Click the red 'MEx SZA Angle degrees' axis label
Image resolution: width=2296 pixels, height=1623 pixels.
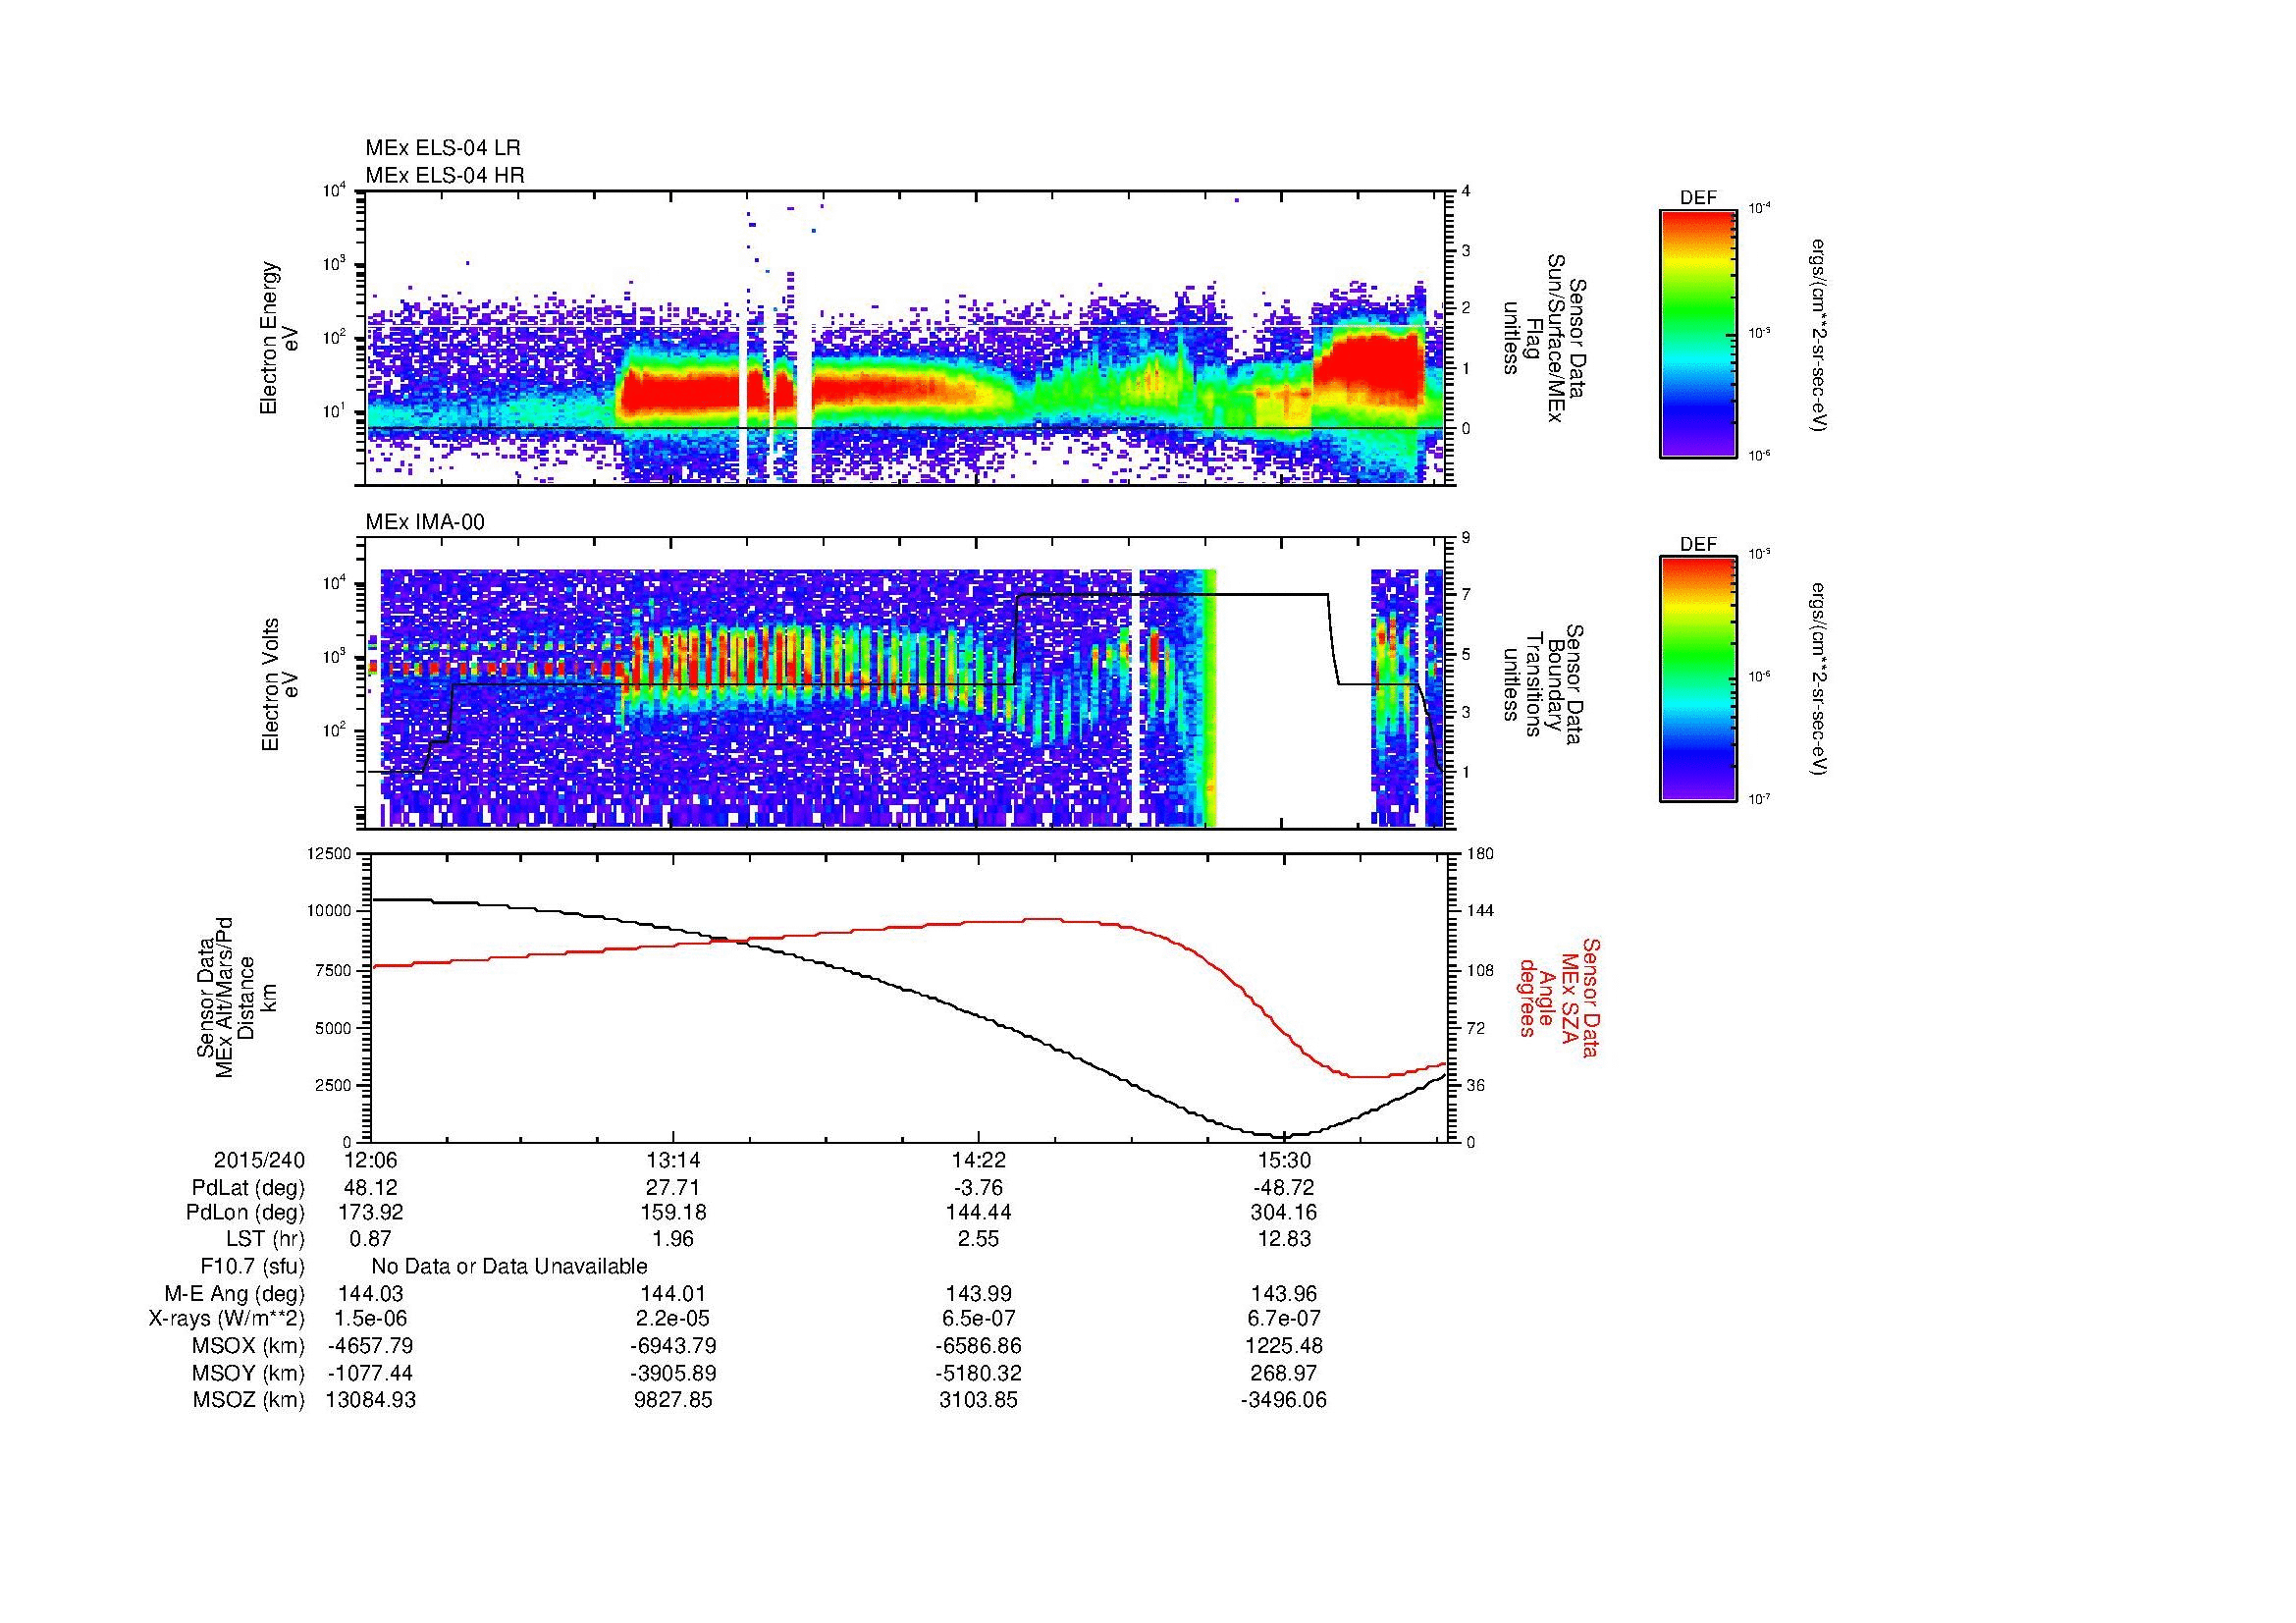click(1558, 997)
